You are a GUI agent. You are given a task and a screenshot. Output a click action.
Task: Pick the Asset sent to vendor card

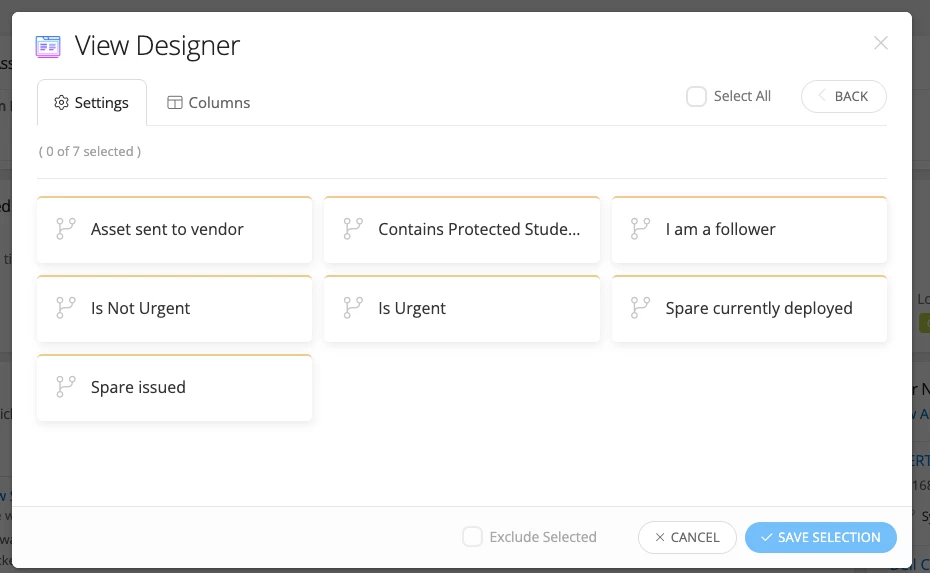click(x=174, y=230)
